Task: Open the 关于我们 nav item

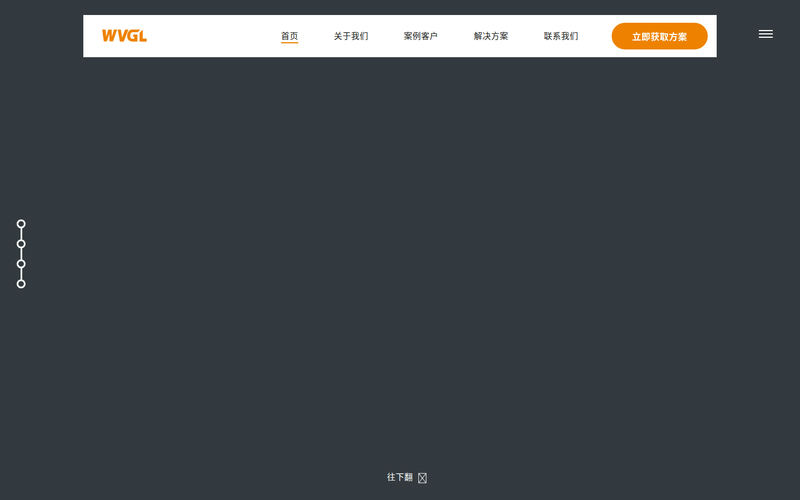Action: pos(351,36)
